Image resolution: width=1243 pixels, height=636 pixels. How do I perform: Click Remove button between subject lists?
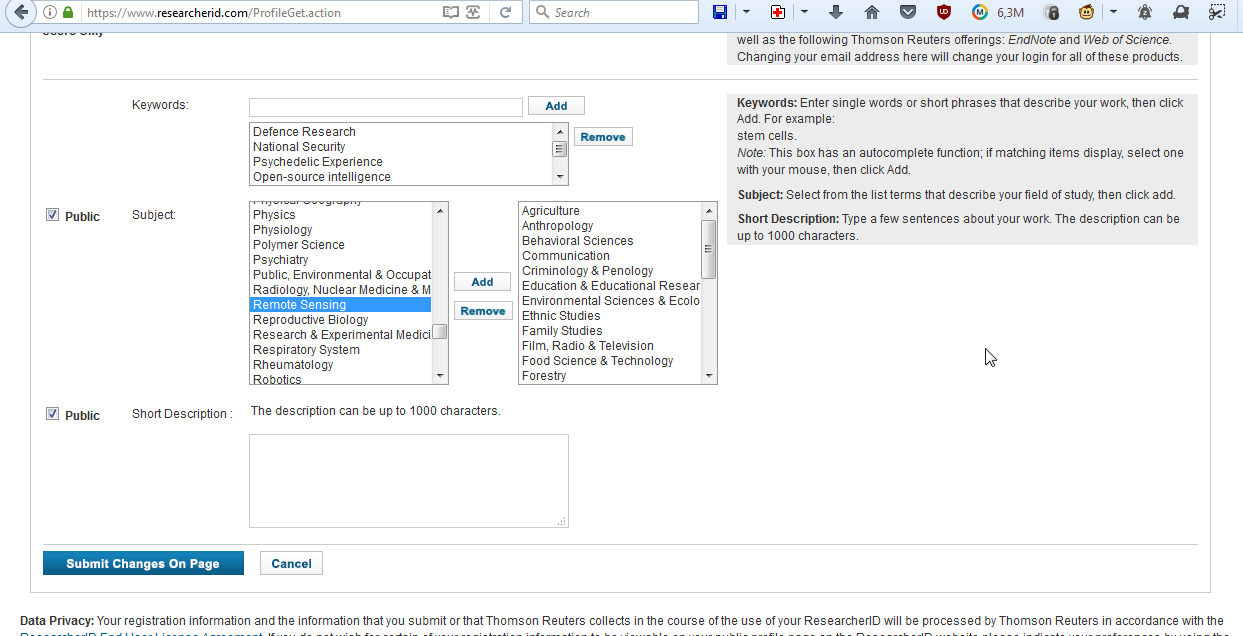click(x=483, y=311)
